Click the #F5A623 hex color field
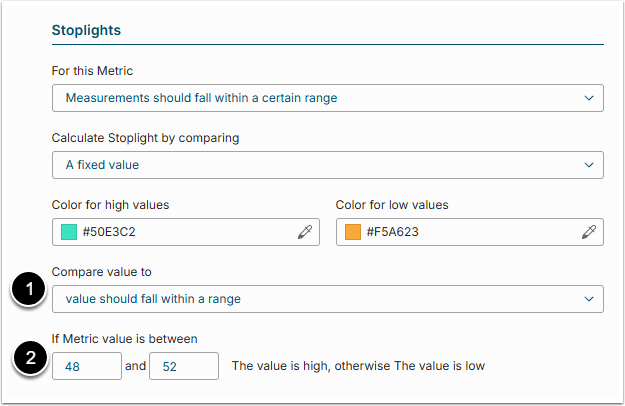 coord(465,232)
